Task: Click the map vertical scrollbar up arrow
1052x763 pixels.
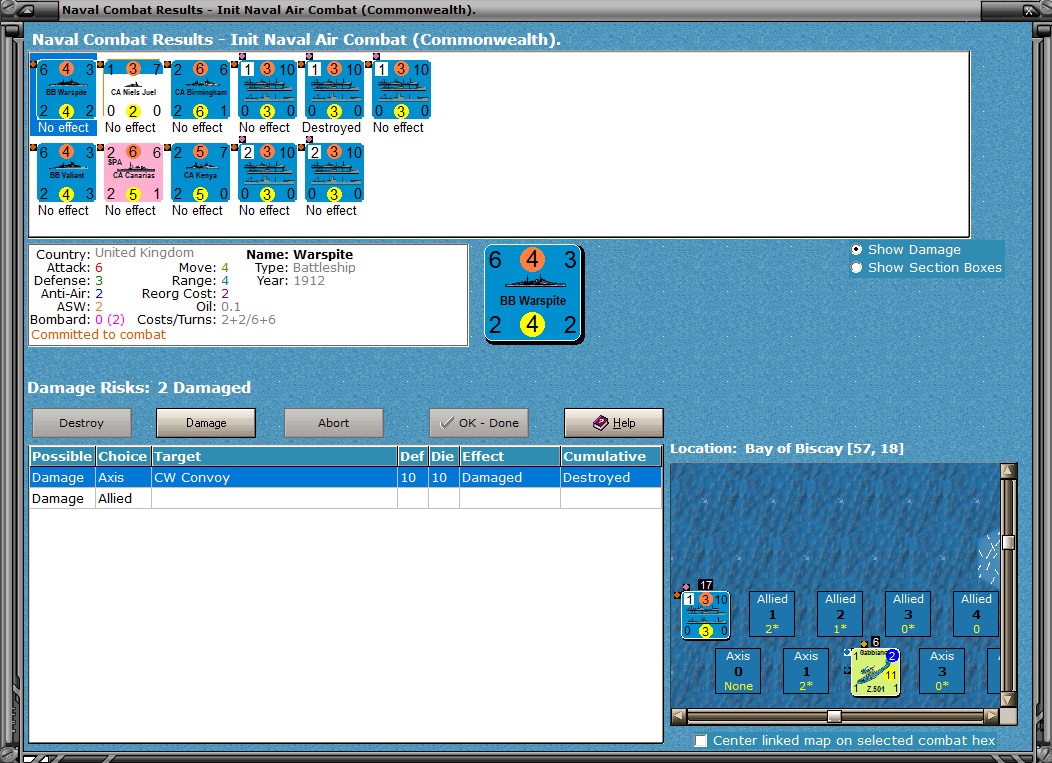Action: pyautogui.click(x=1008, y=471)
